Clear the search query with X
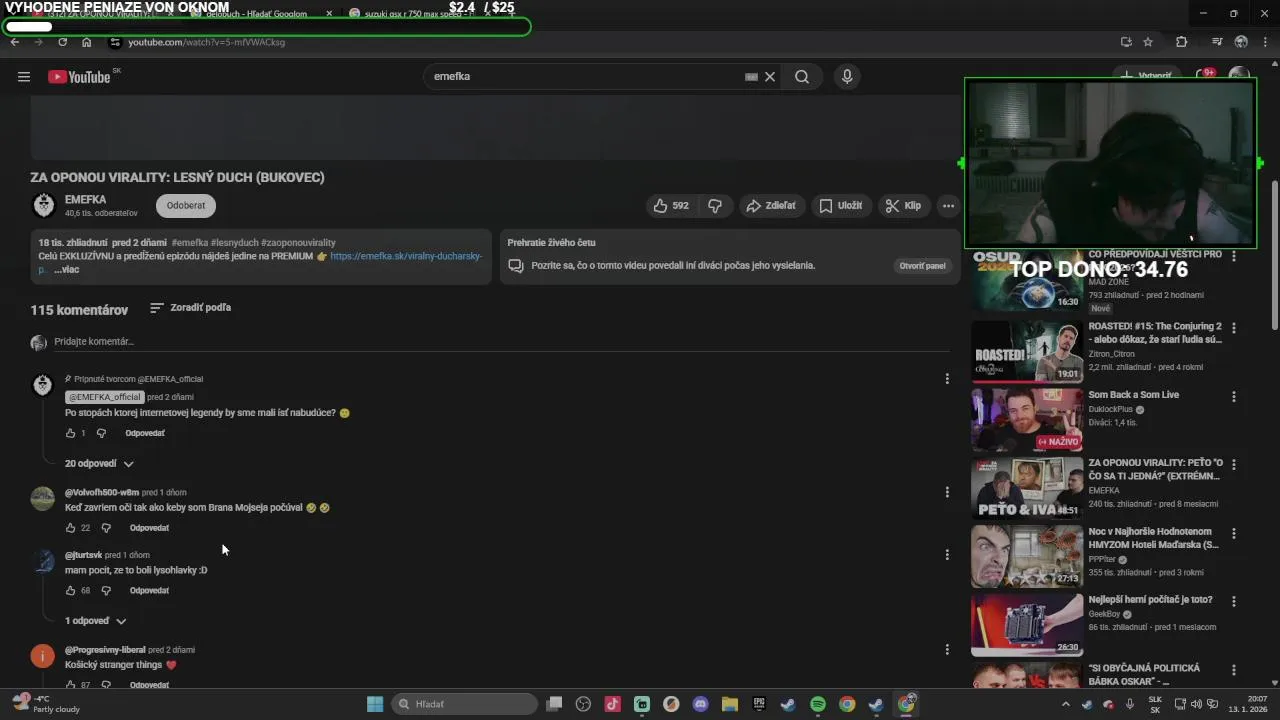Screen dimensions: 1280x720 (x=770, y=77)
